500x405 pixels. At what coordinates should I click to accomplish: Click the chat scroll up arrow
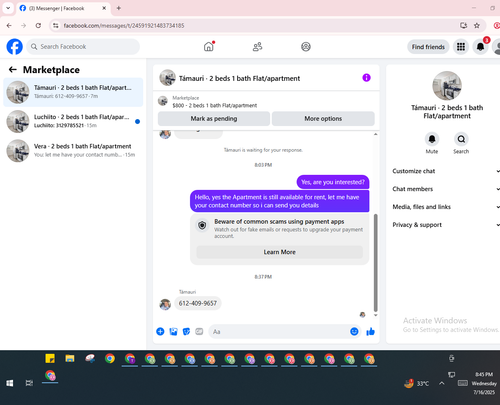click(x=376, y=134)
